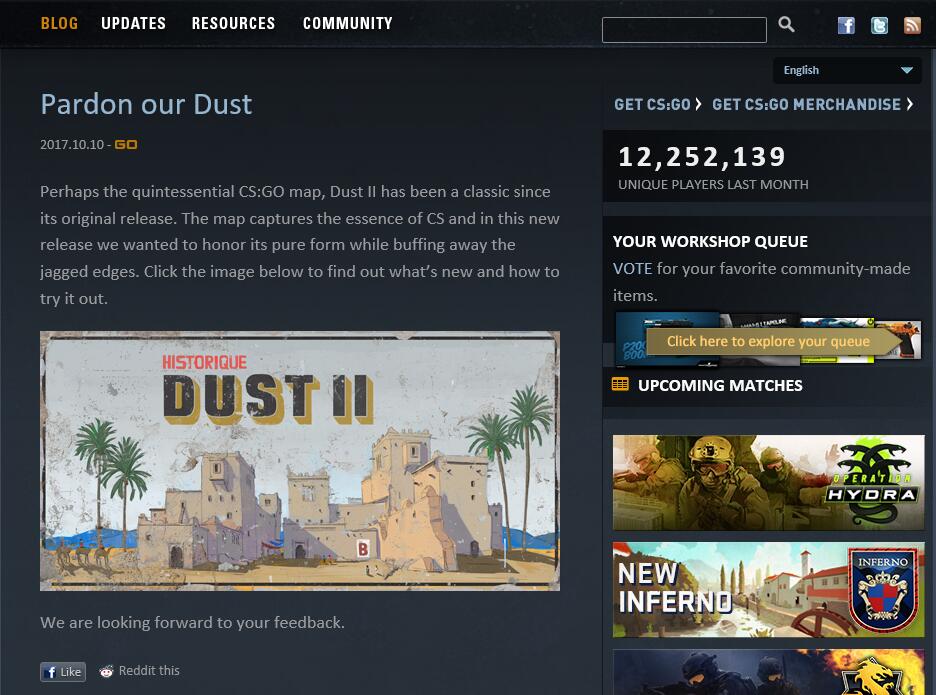Click the VOTE link in workshop queue

click(x=632, y=269)
